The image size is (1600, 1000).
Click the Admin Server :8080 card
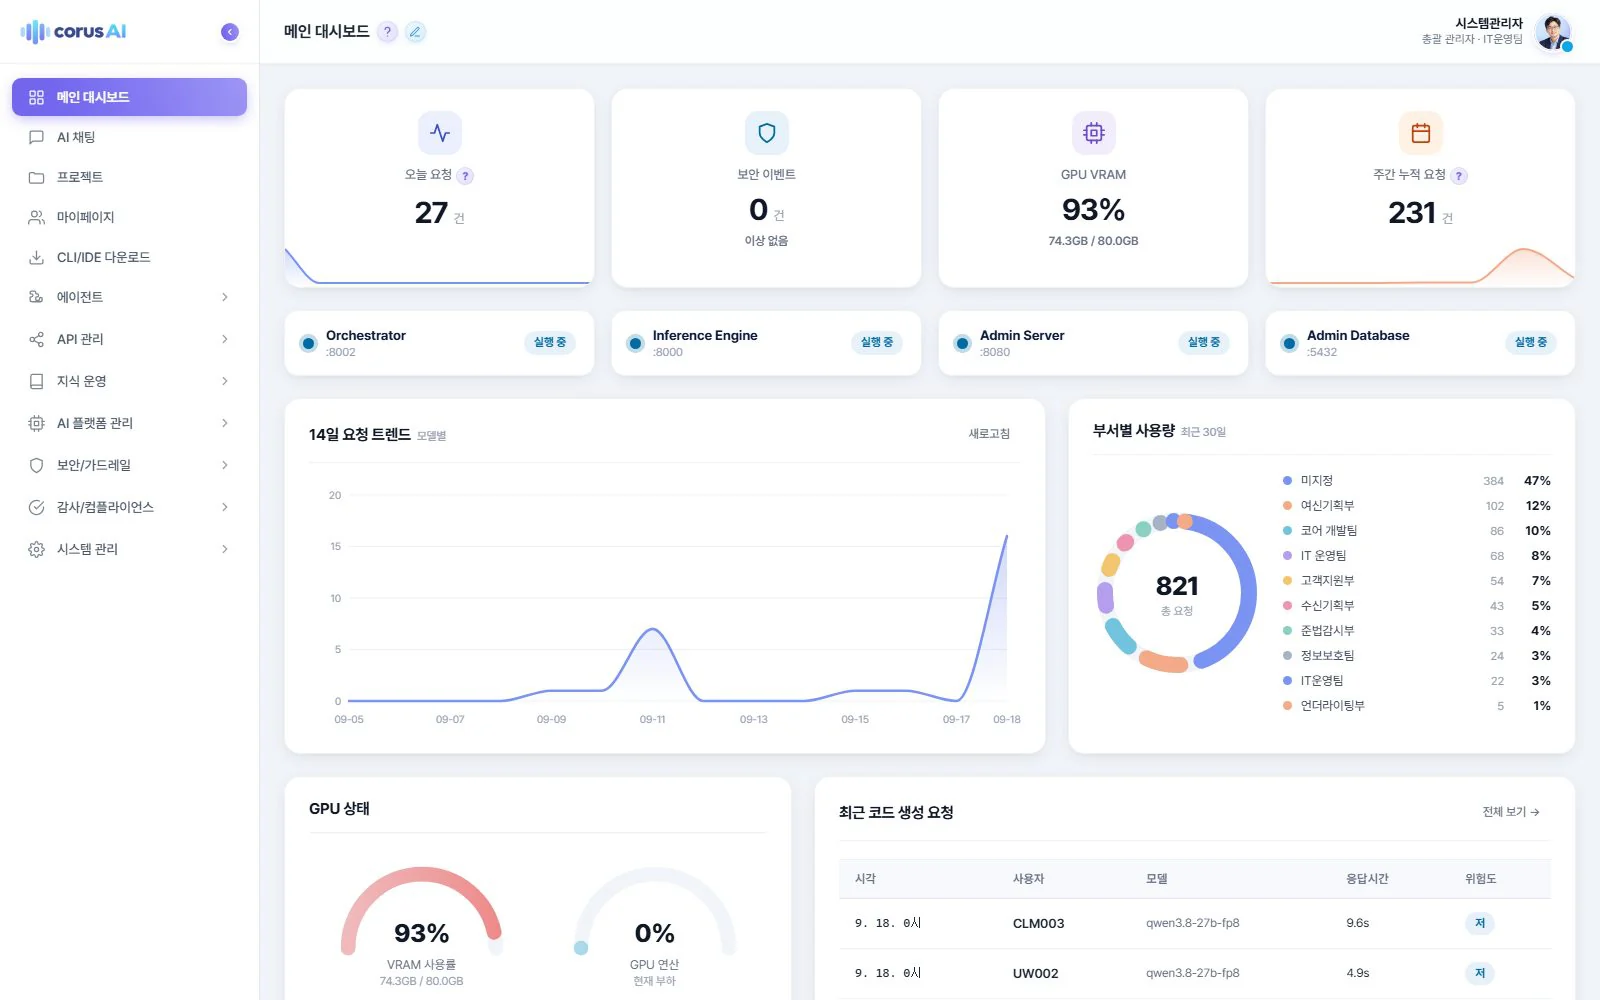coord(1093,343)
